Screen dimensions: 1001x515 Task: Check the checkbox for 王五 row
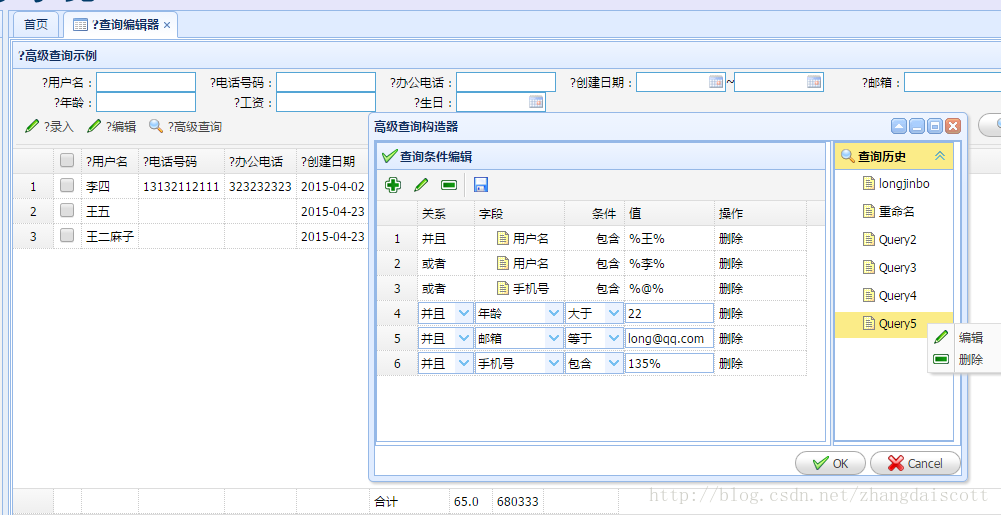[x=67, y=211]
